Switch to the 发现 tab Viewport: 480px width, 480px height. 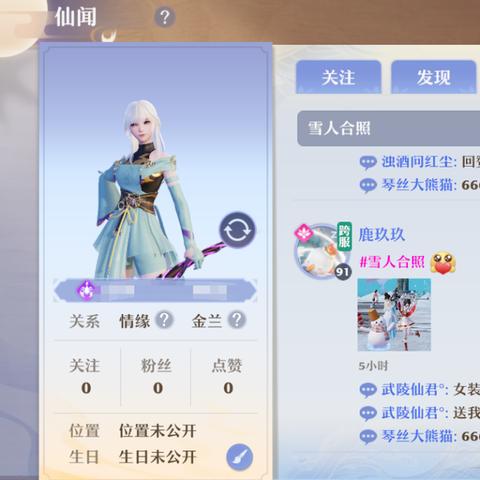pos(434,77)
